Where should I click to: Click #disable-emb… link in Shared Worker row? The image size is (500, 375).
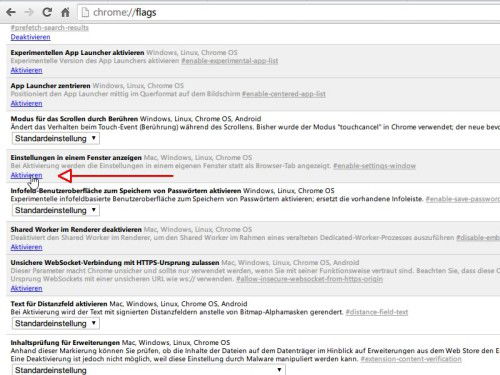(478, 238)
